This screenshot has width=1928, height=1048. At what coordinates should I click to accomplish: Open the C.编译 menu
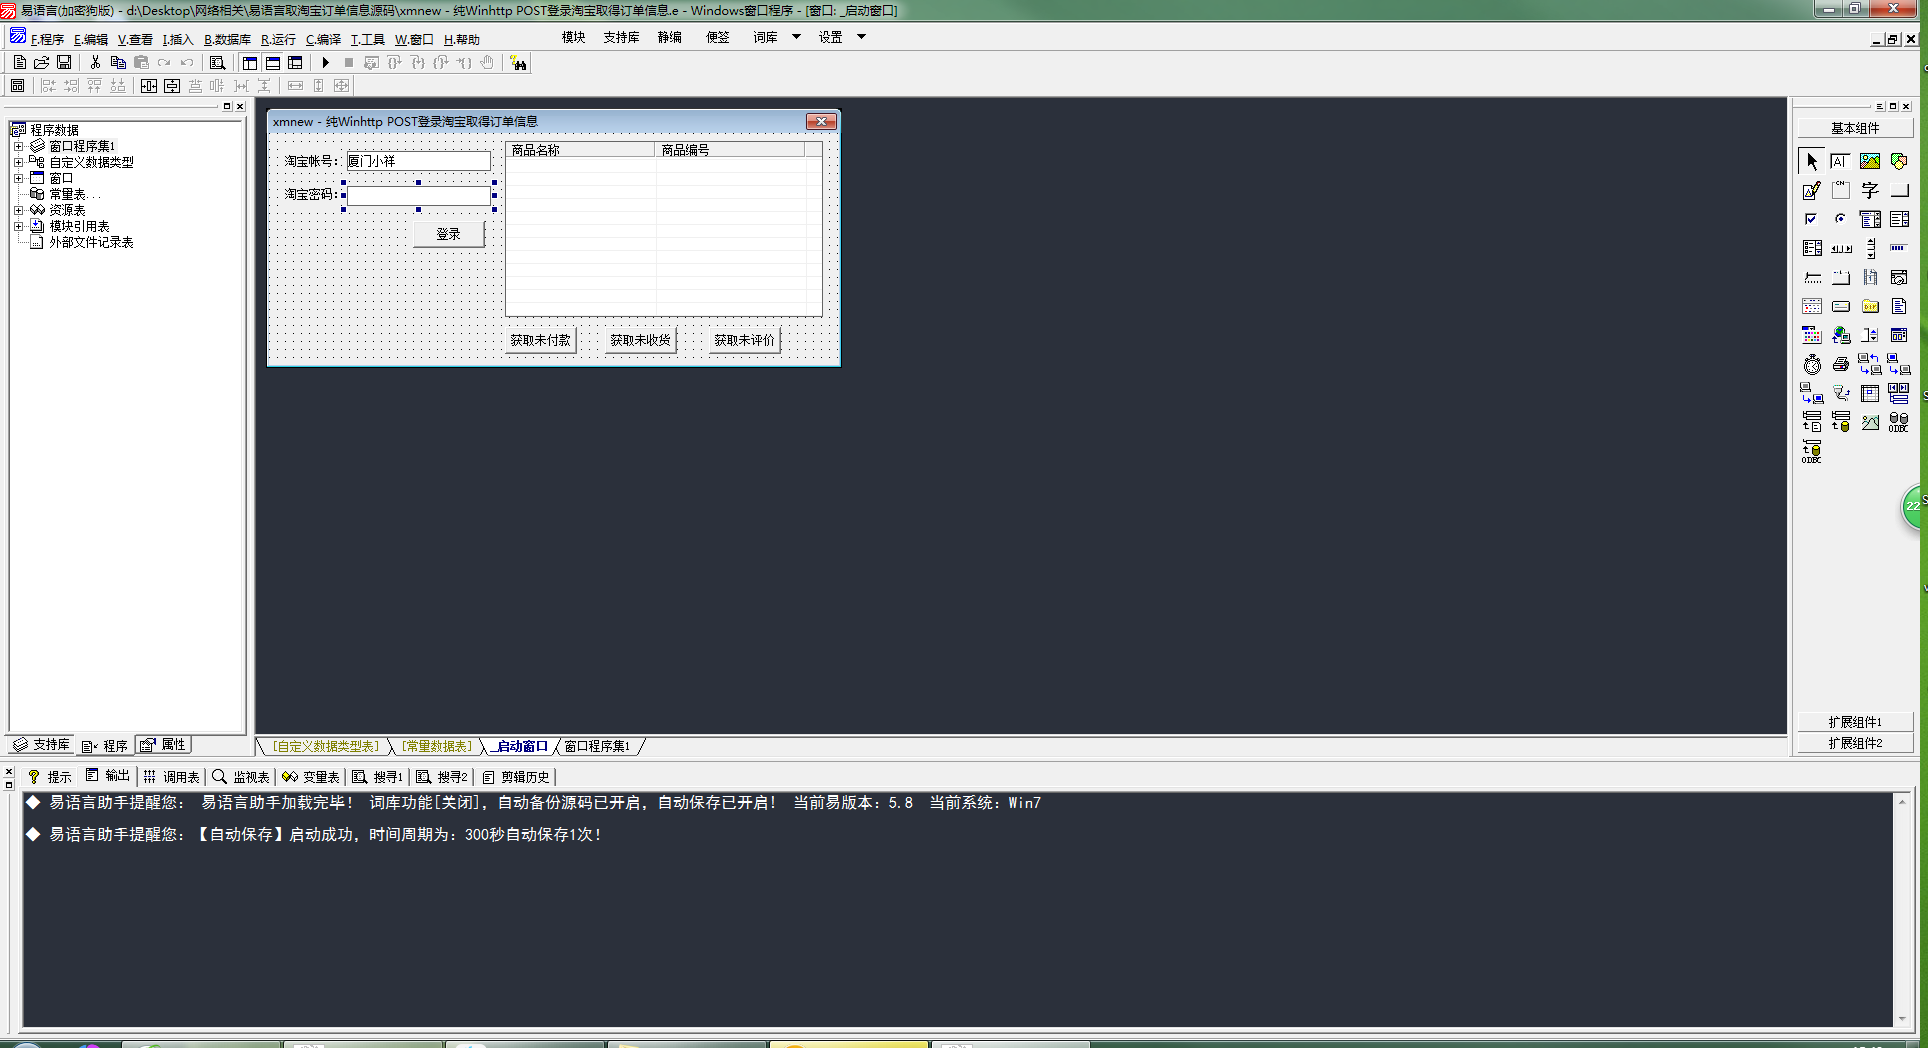(323, 40)
